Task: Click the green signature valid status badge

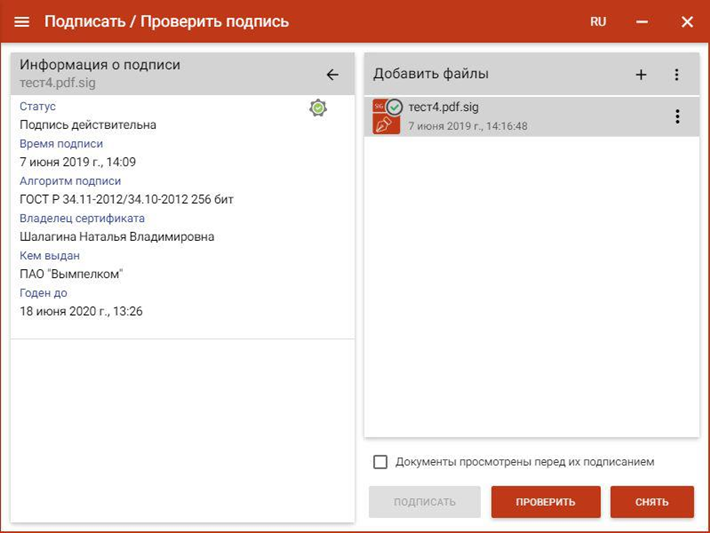Action: 318,108
